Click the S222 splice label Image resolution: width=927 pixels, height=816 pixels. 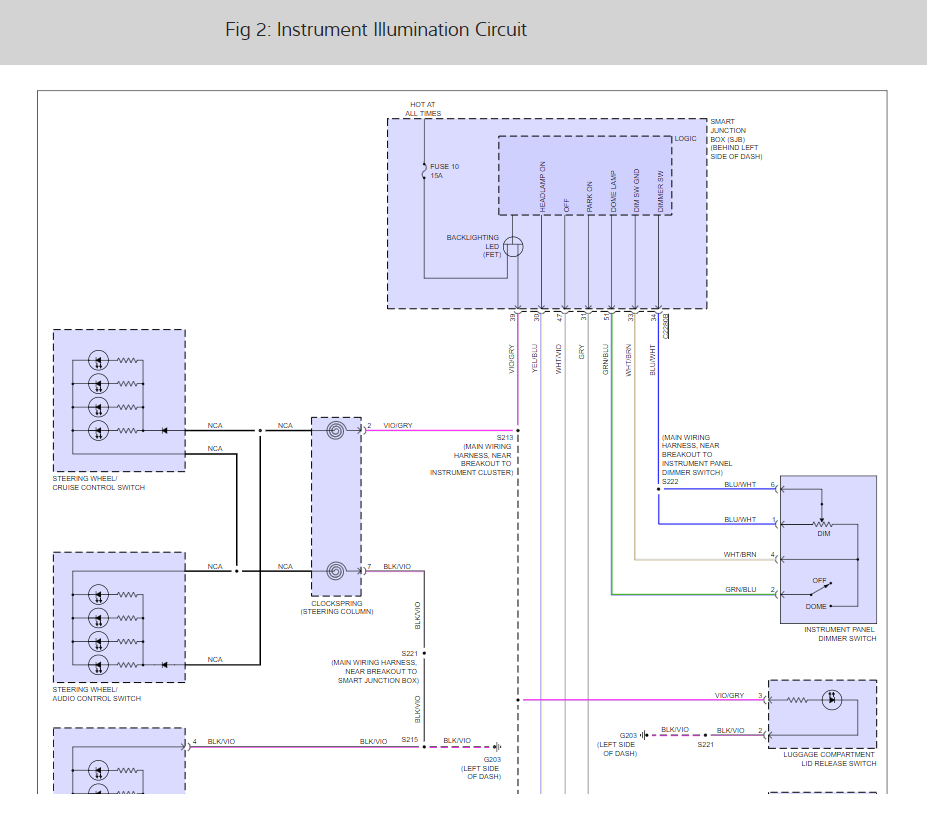[670, 482]
